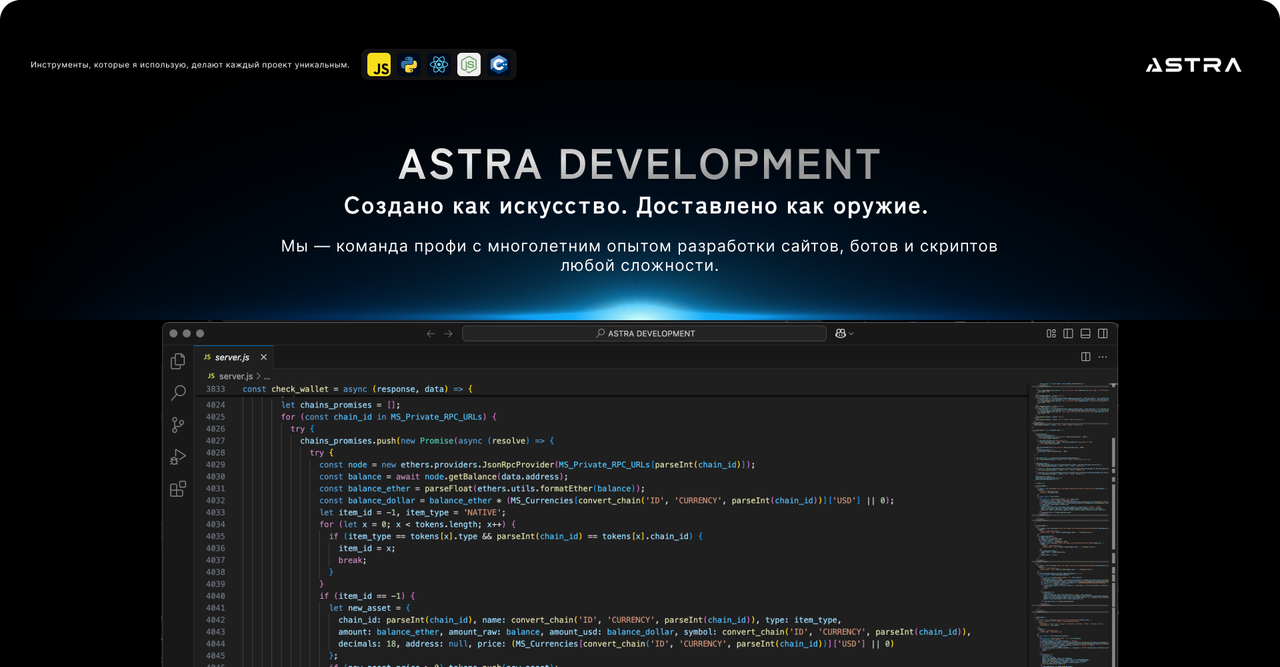Click the 'ASTRA DEVELOPMENT' main heading
Image resolution: width=1280 pixels, height=667 pixels.
point(640,164)
